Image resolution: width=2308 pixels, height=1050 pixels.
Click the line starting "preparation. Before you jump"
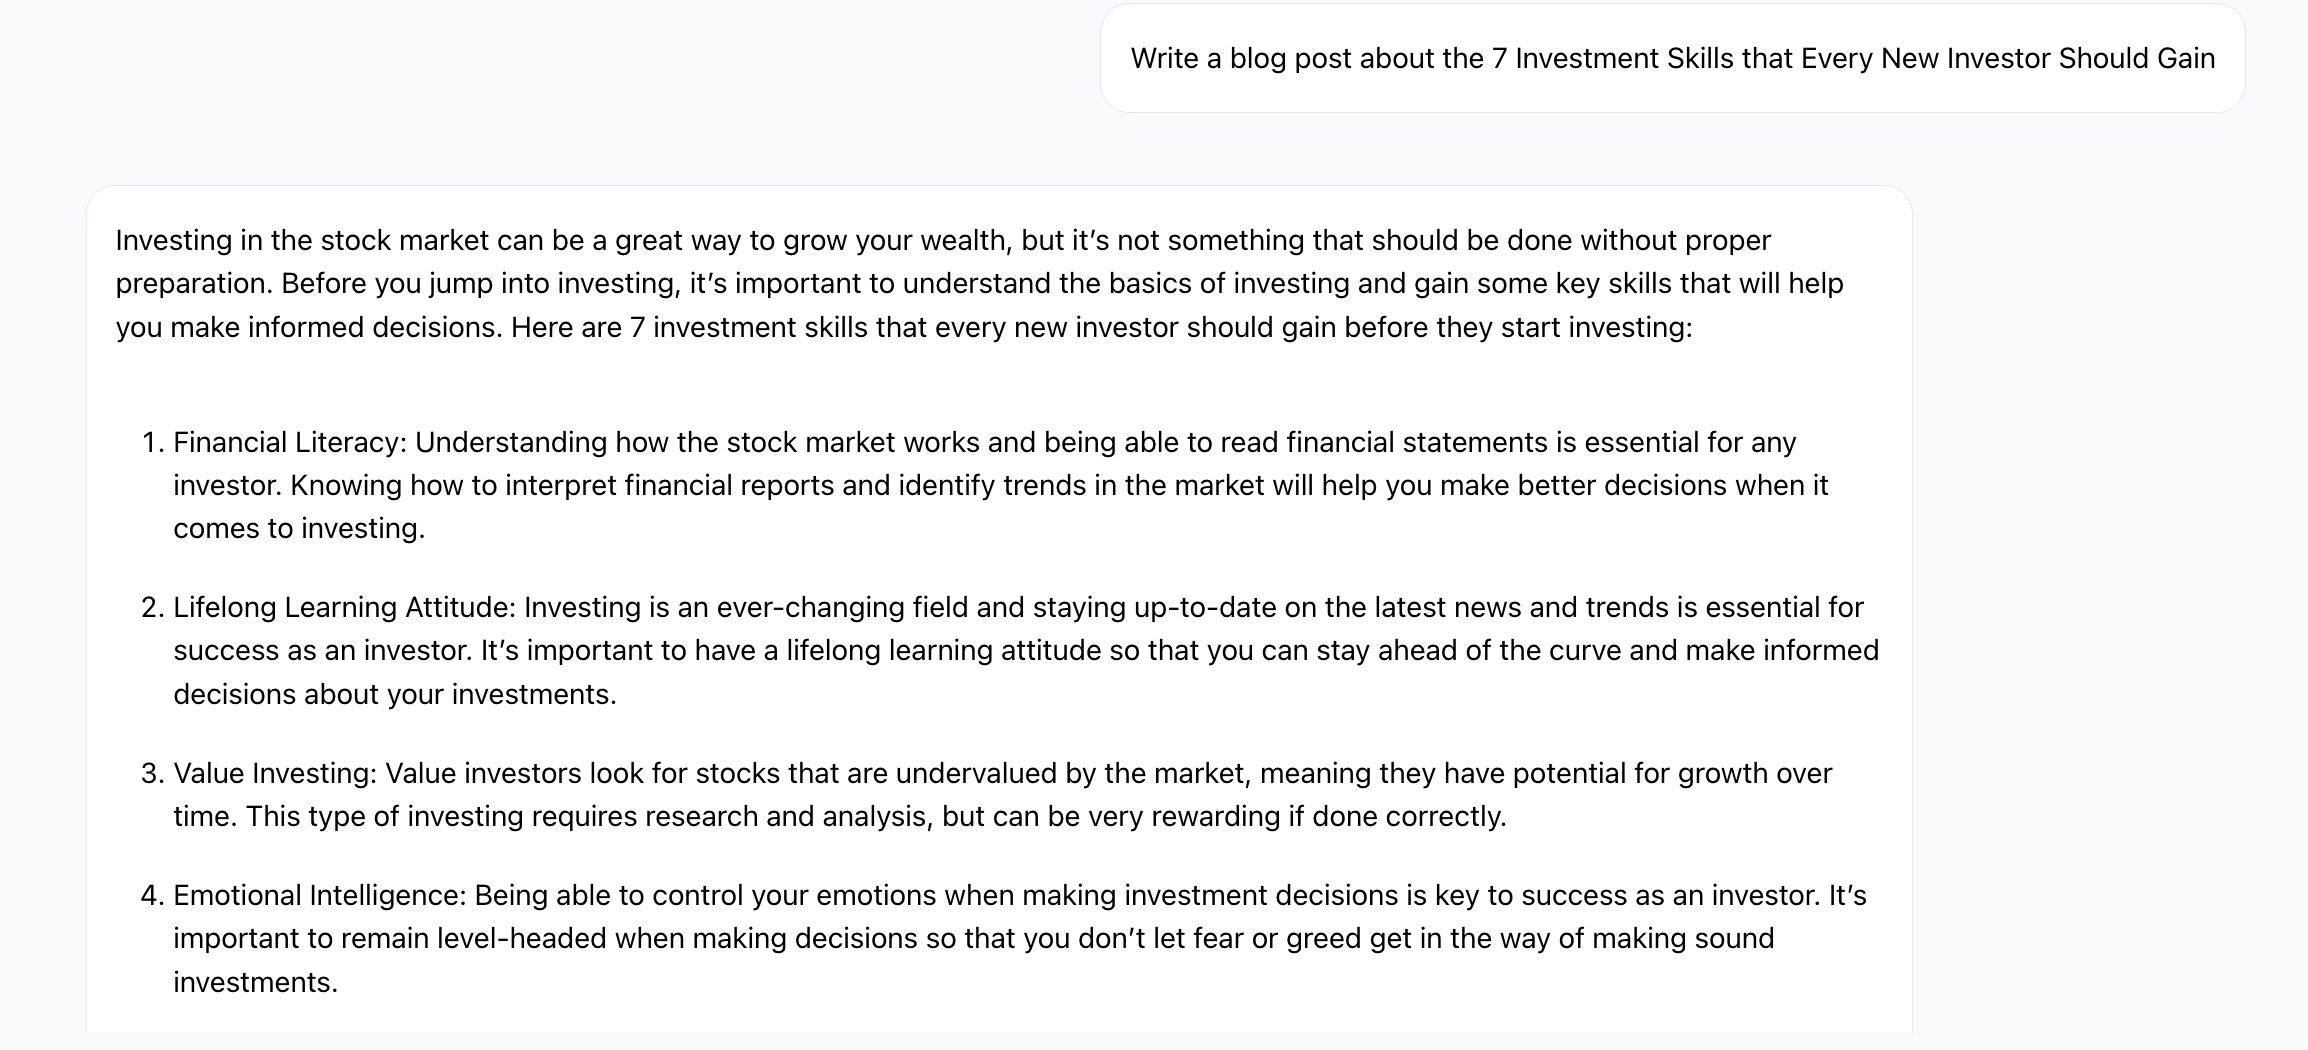[979, 284]
